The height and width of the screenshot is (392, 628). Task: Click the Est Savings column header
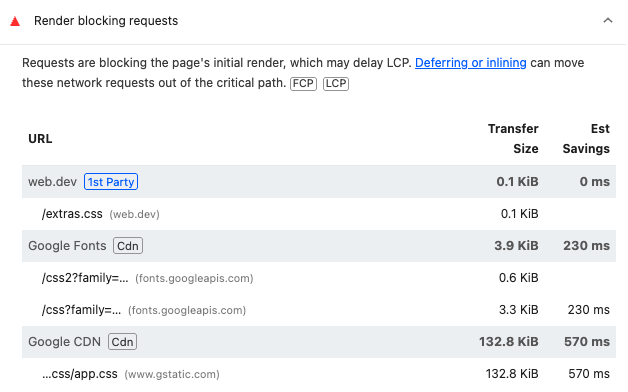coord(586,139)
